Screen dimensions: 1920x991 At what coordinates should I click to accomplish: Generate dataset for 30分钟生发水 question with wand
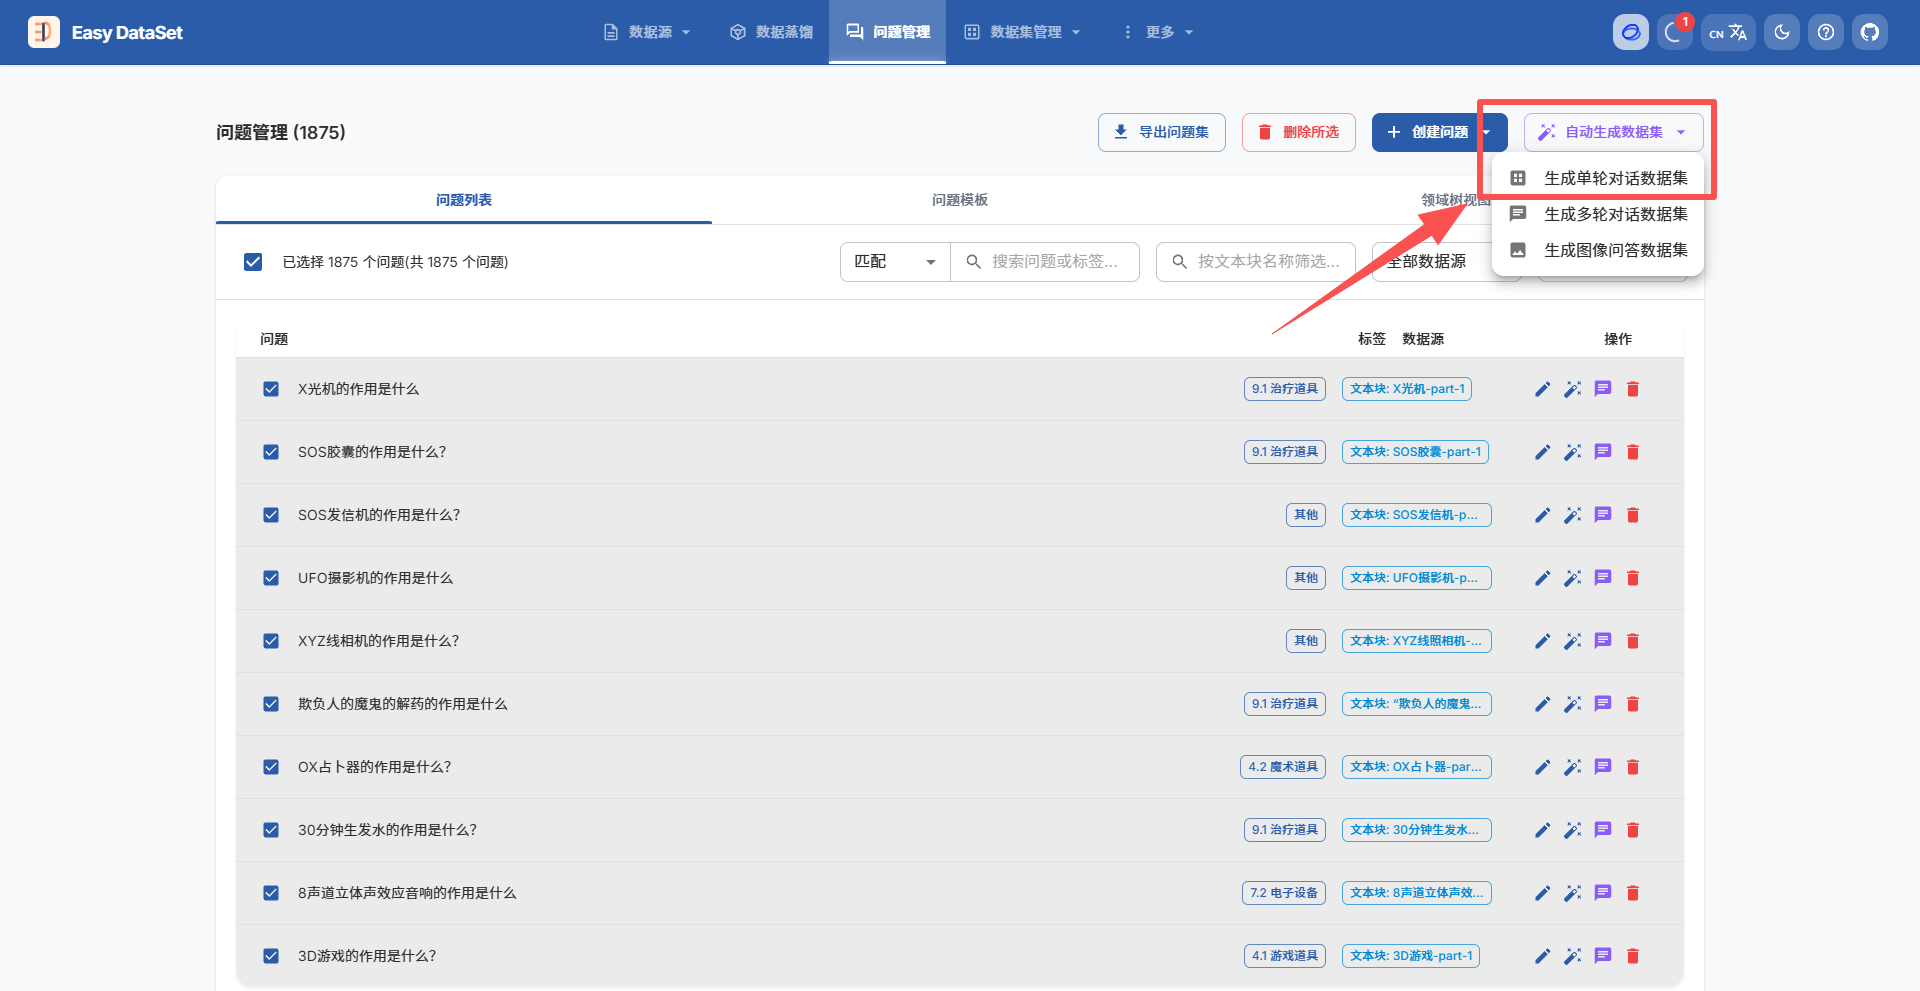point(1573,830)
